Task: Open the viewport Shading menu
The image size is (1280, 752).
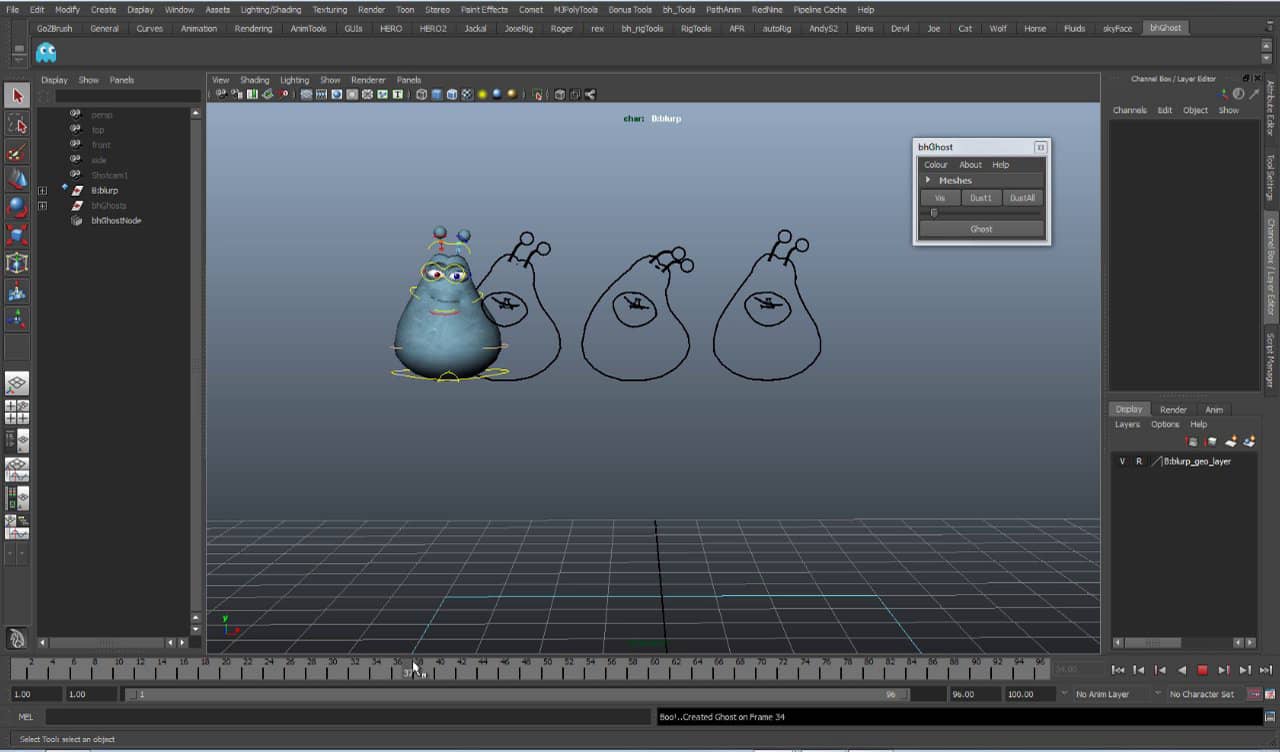Action: pos(254,80)
